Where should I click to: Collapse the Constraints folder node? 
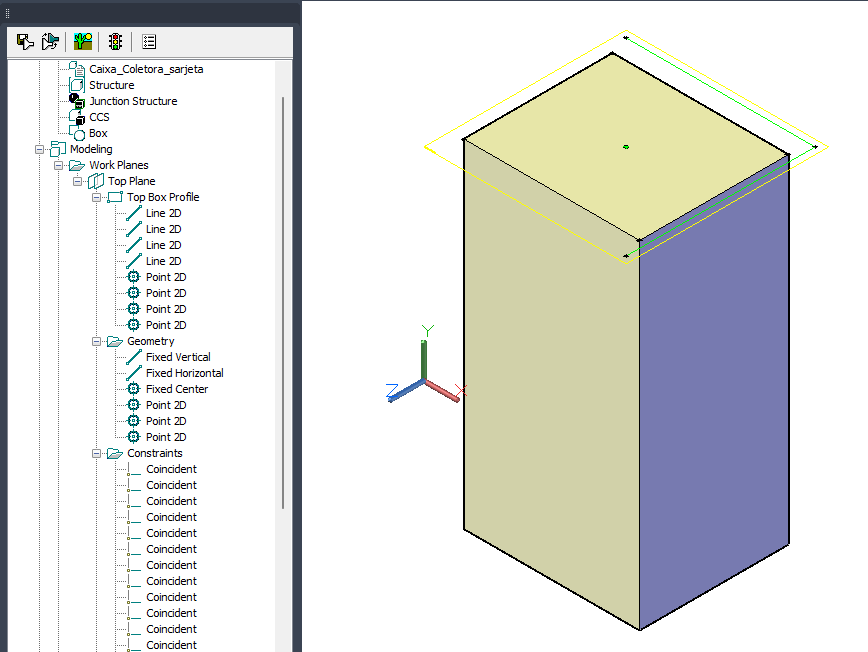tap(96, 453)
